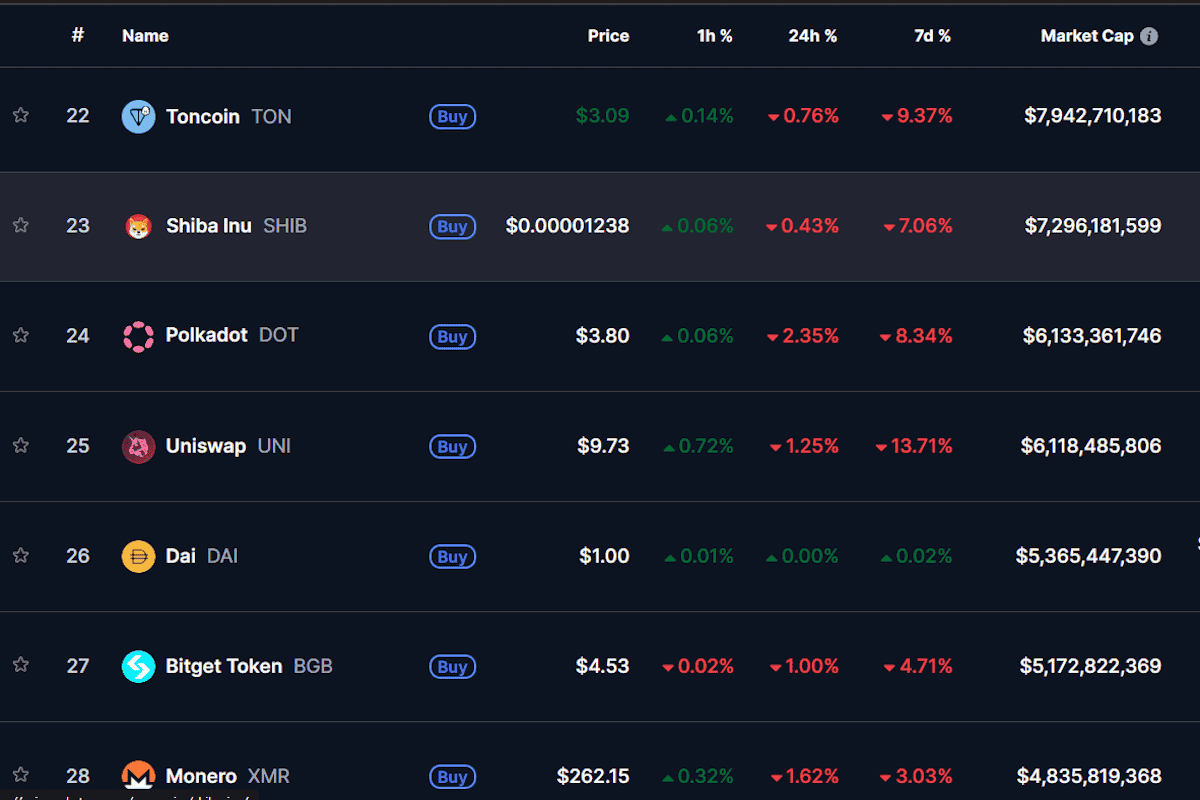The height and width of the screenshot is (800, 1200).
Task: Click Buy for Shiba Inu
Action: coord(452,227)
